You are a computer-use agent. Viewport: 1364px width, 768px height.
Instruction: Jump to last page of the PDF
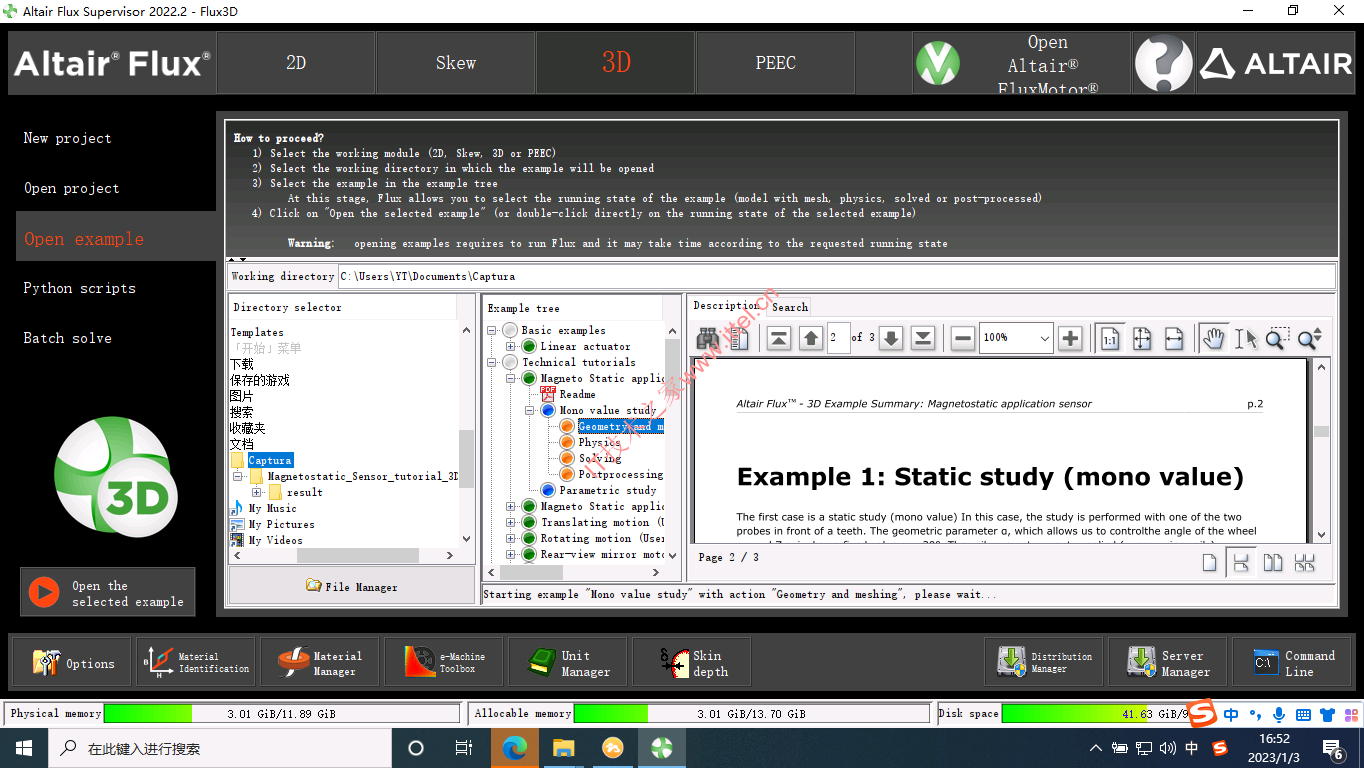pyautogui.click(x=923, y=338)
